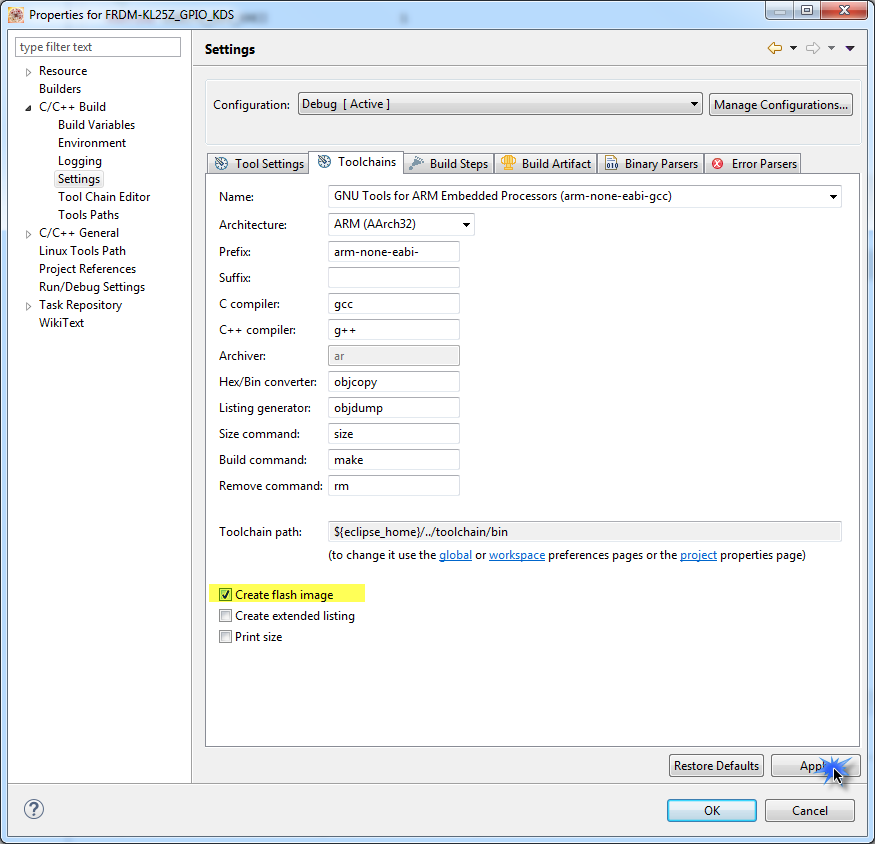
Task: Click the help question mark icon
Action: click(x=33, y=809)
